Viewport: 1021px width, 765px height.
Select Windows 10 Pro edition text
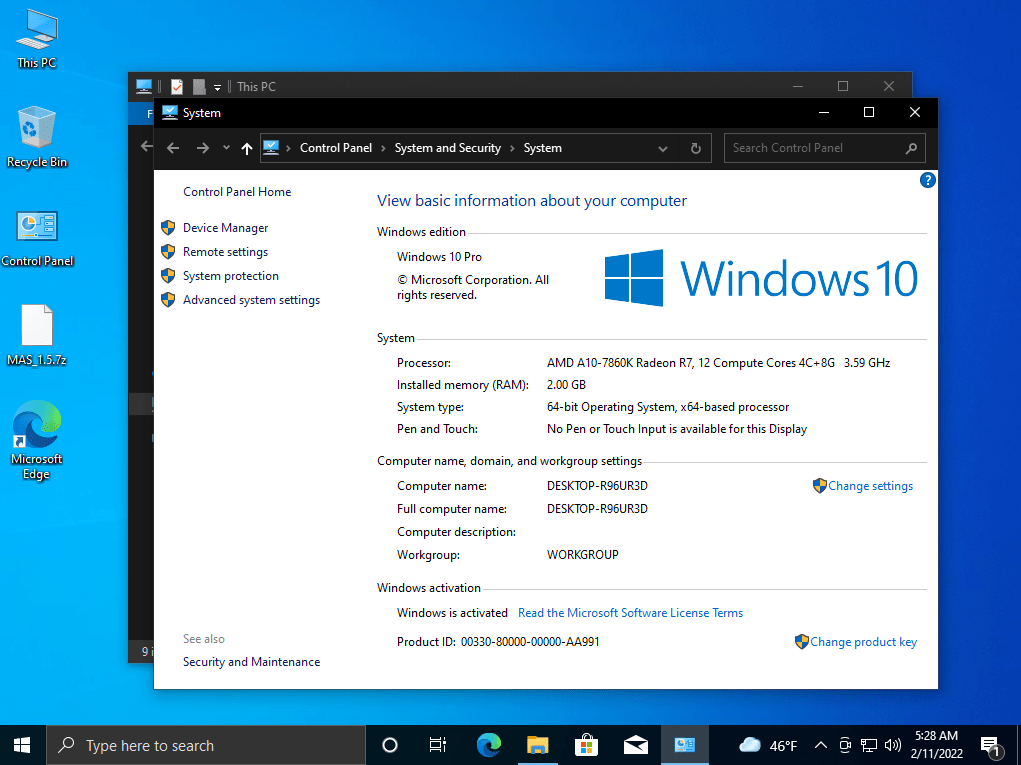pyautogui.click(x=440, y=257)
